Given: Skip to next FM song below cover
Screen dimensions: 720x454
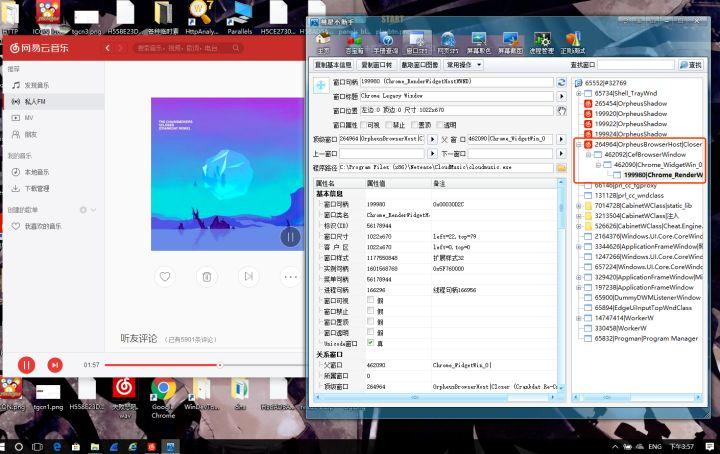Looking at the screenshot, I should (x=248, y=276).
